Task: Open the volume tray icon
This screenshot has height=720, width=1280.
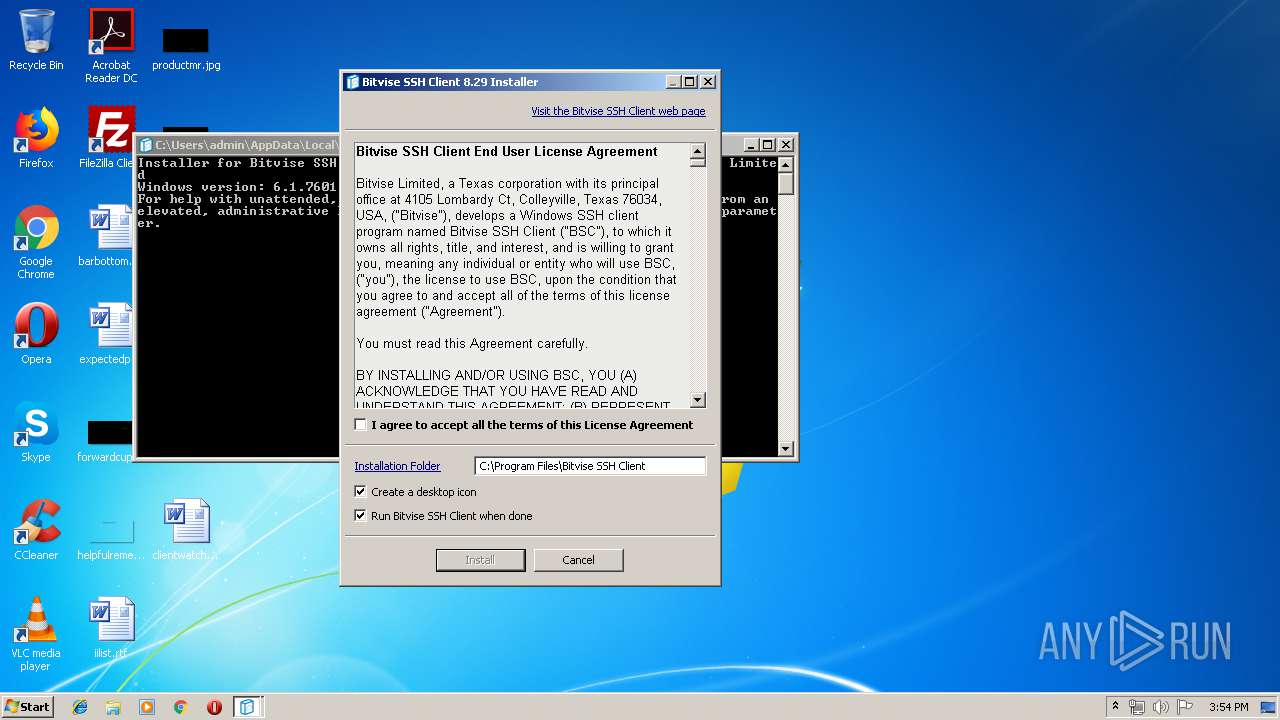Action: (x=1161, y=707)
